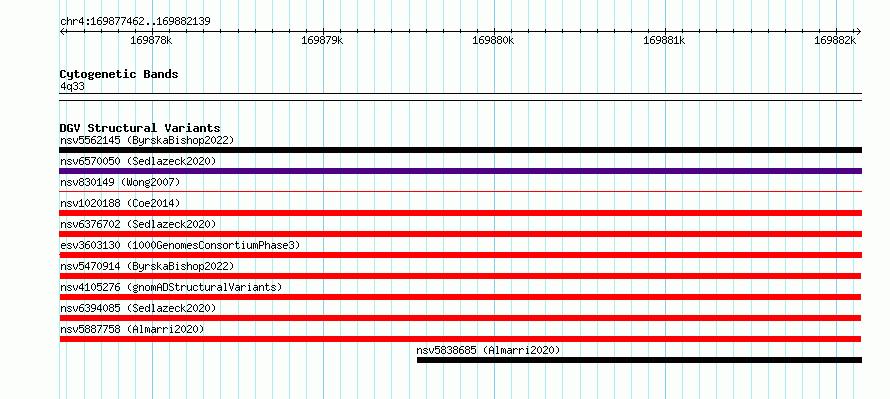The height and width of the screenshot is (399, 890).
Task: Click the black nsv5838685 variant bar
Action: (639, 360)
